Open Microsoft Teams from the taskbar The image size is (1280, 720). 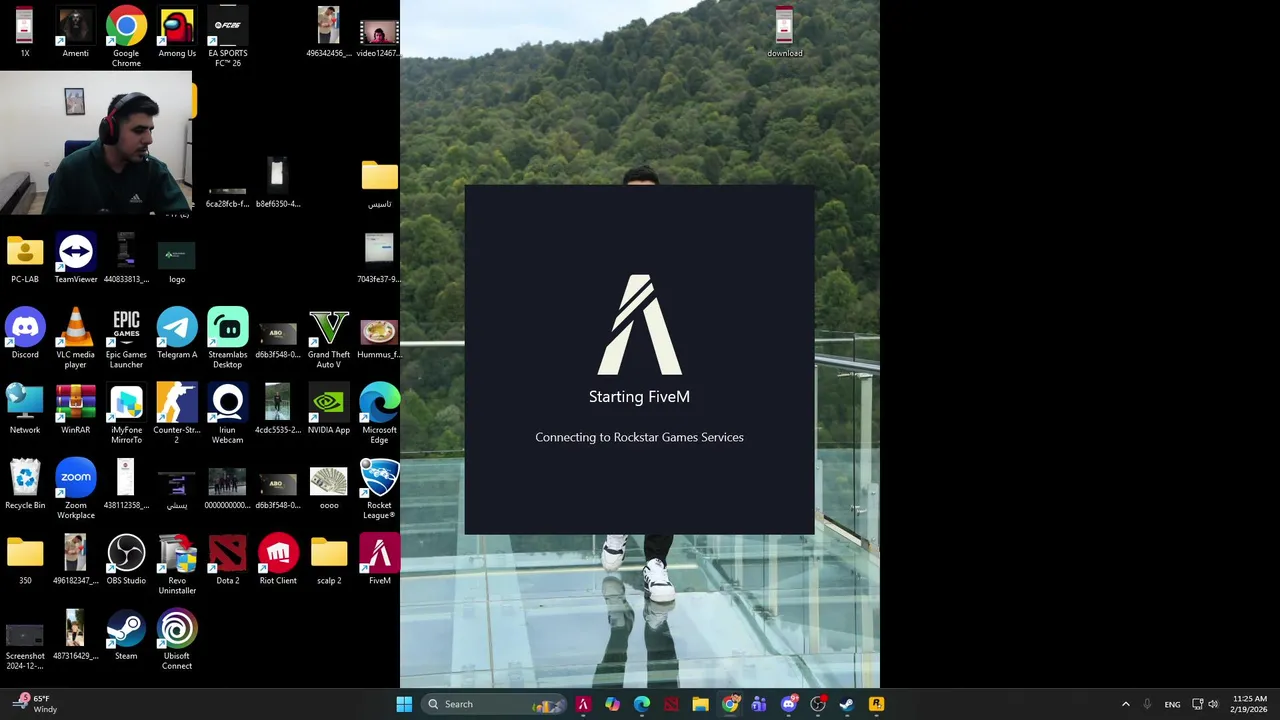click(759, 704)
